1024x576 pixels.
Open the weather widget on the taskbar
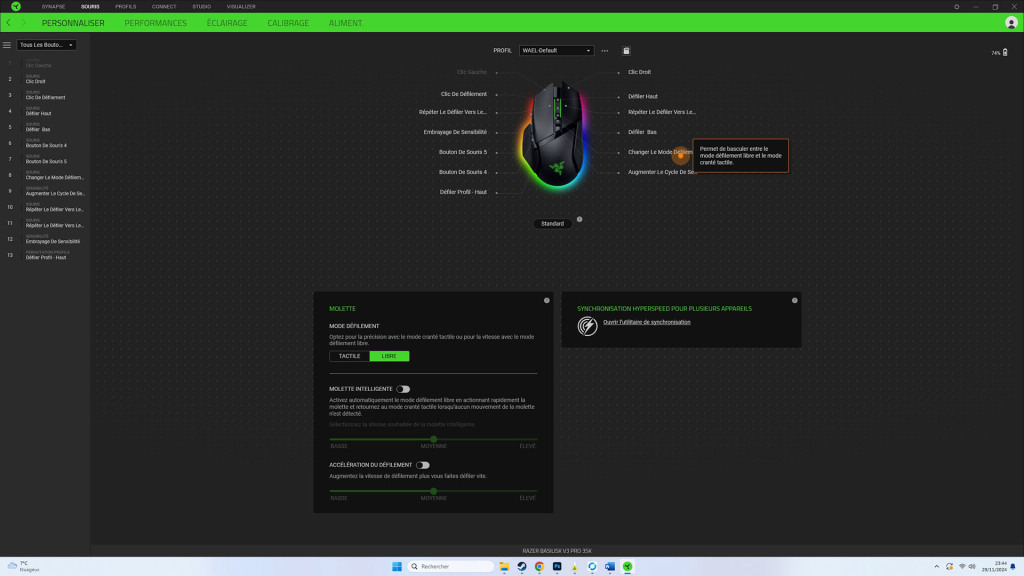(24, 566)
